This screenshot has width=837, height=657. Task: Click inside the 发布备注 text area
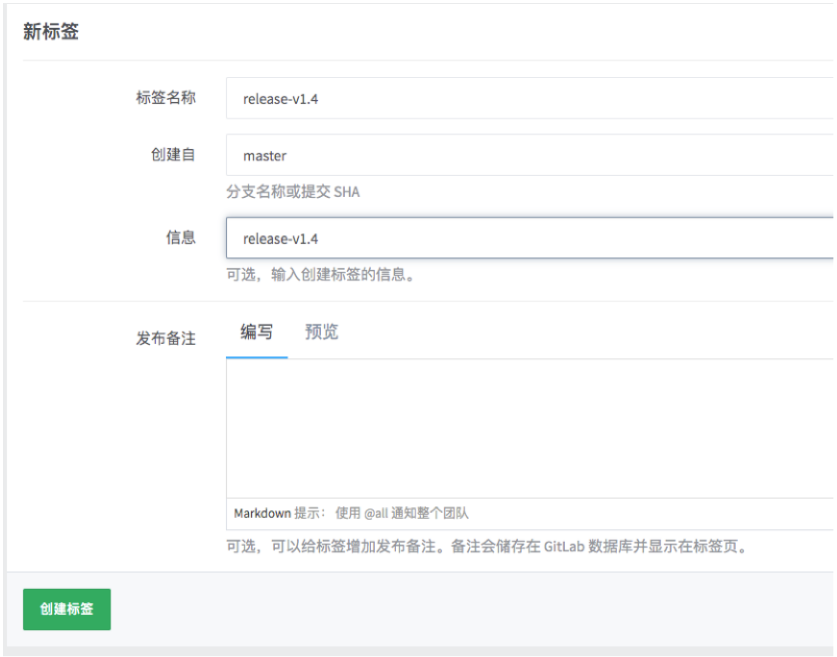coord(531,429)
